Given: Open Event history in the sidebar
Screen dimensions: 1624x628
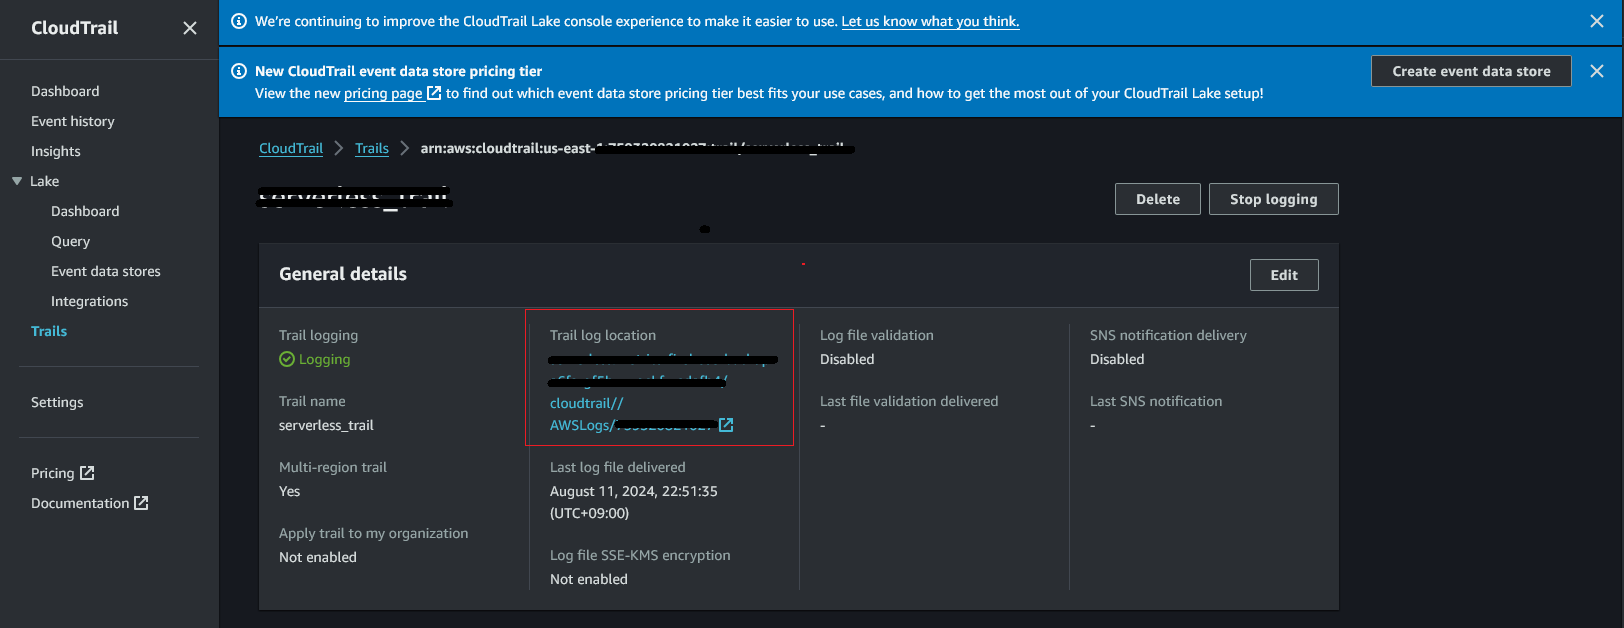Looking at the screenshot, I should (72, 121).
